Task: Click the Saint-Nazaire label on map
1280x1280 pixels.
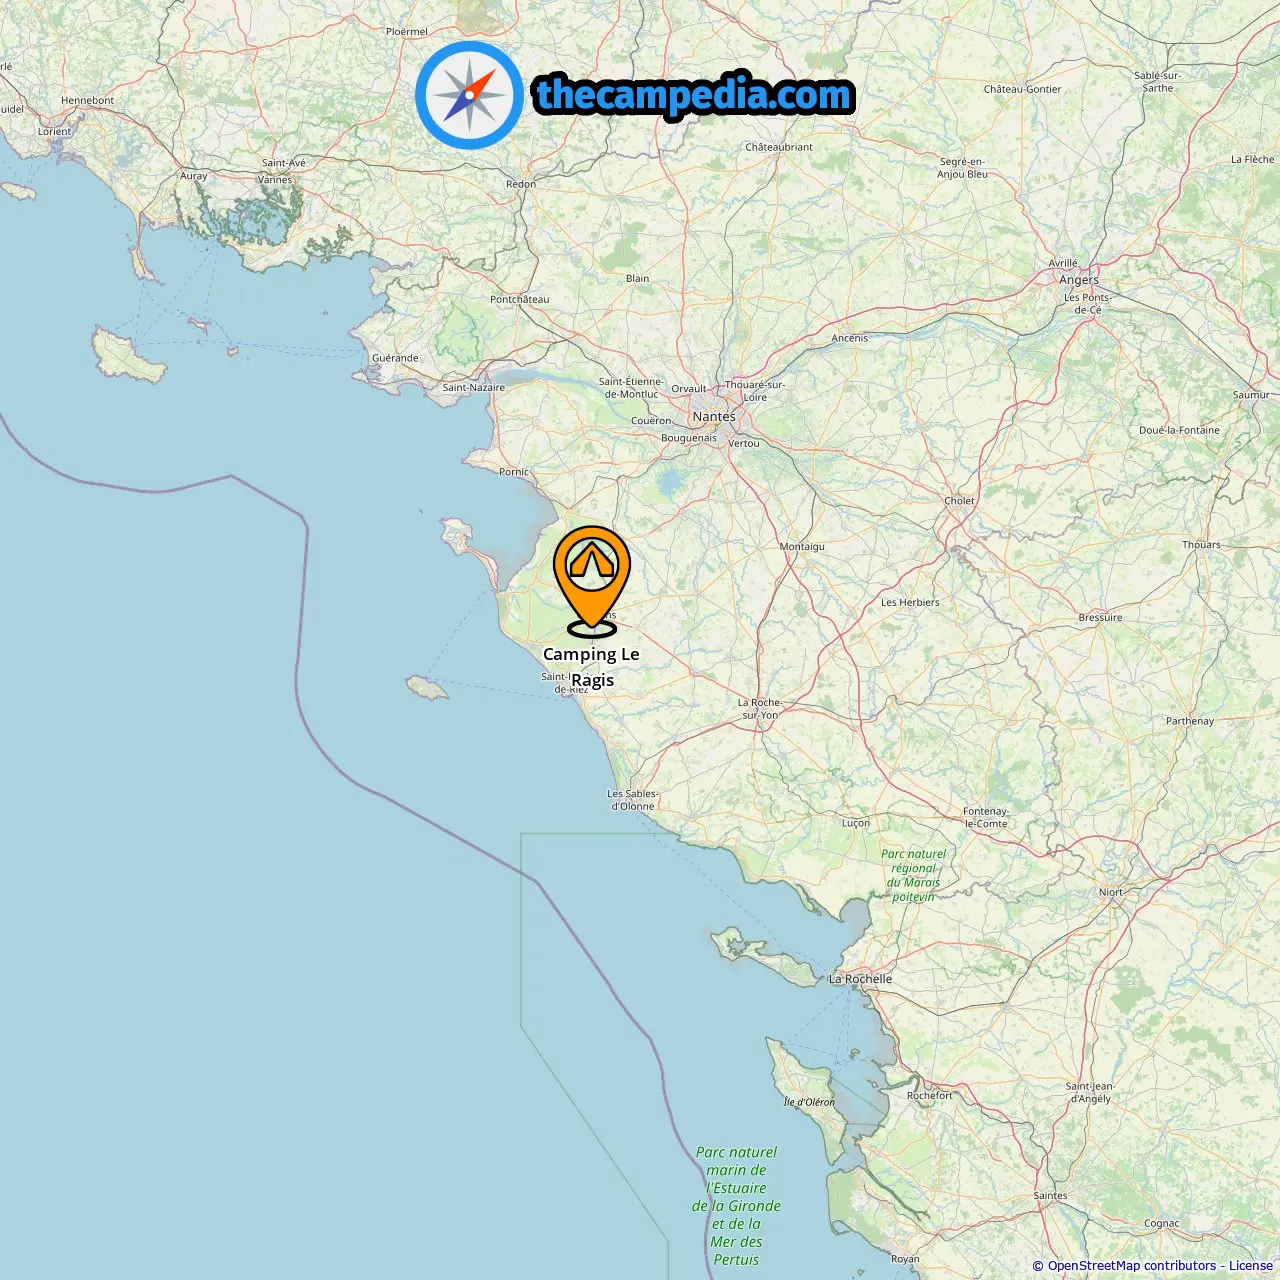Action: [x=474, y=388]
